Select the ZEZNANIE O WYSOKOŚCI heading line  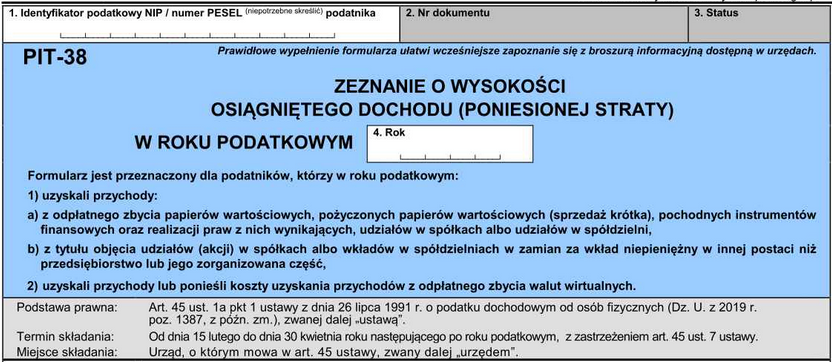[442, 87]
